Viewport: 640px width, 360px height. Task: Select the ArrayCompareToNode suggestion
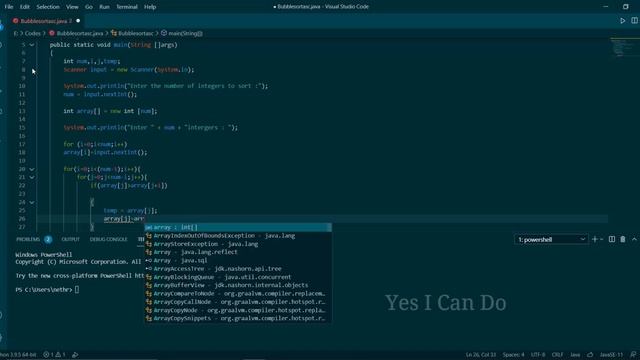click(x=238, y=293)
